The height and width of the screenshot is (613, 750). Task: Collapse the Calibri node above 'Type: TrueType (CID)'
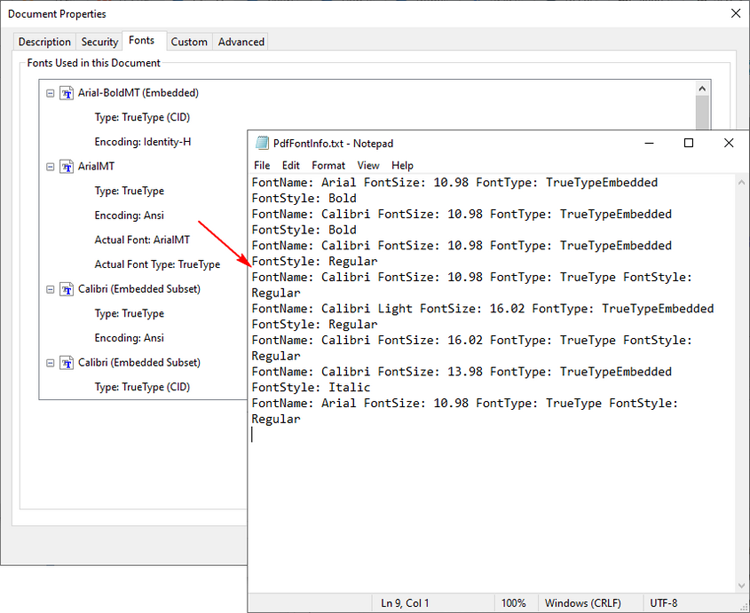pyautogui.click(x=50, y=363)
